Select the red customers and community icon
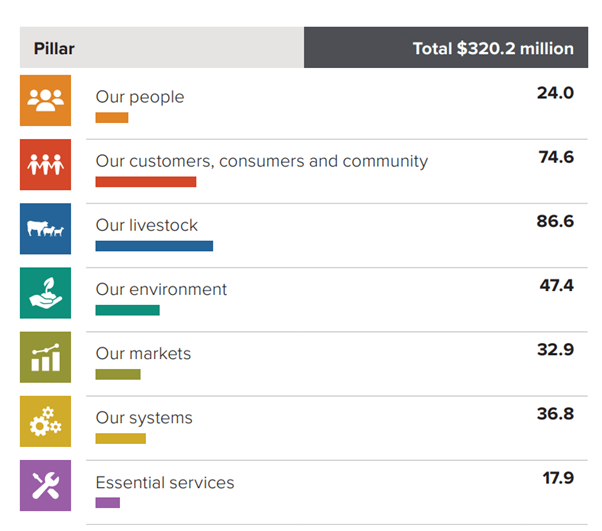 pyautogui.click(x=45, y=165)
